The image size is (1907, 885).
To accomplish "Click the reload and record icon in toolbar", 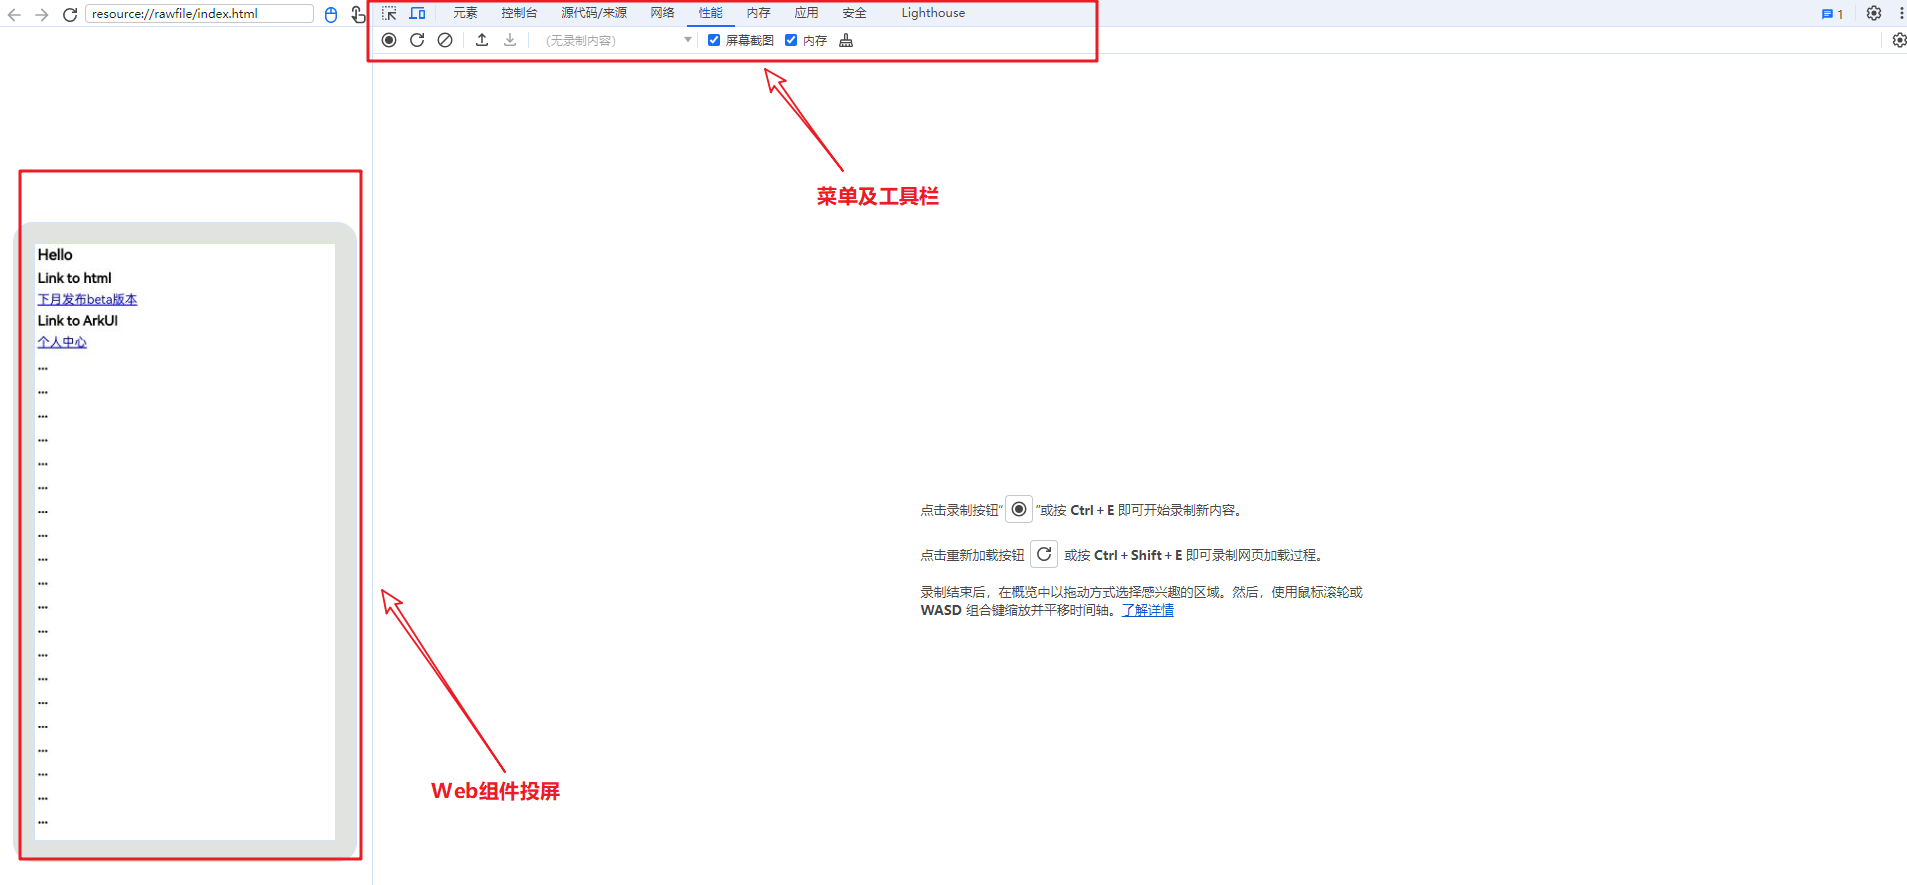I will (x=417, y=40).
